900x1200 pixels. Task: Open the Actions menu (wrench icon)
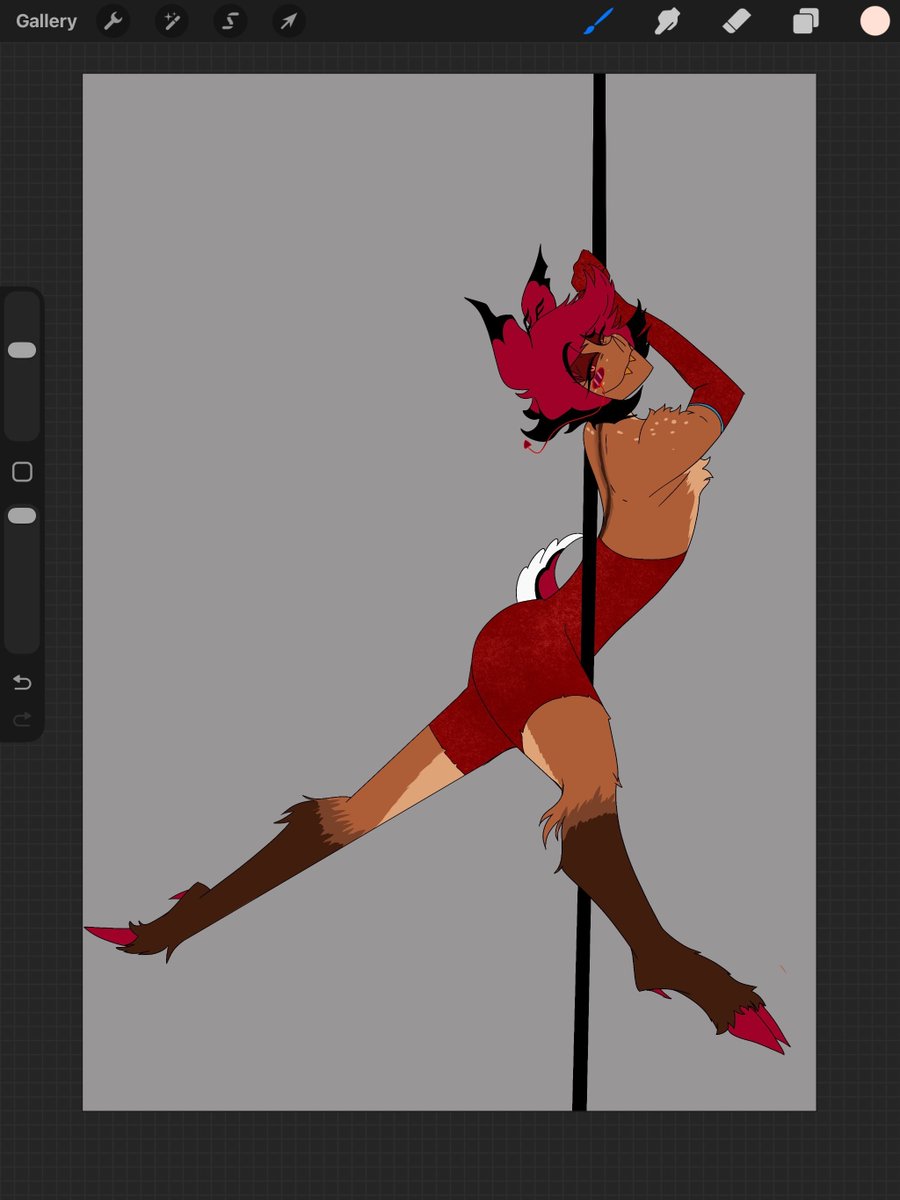pos(112,20)
